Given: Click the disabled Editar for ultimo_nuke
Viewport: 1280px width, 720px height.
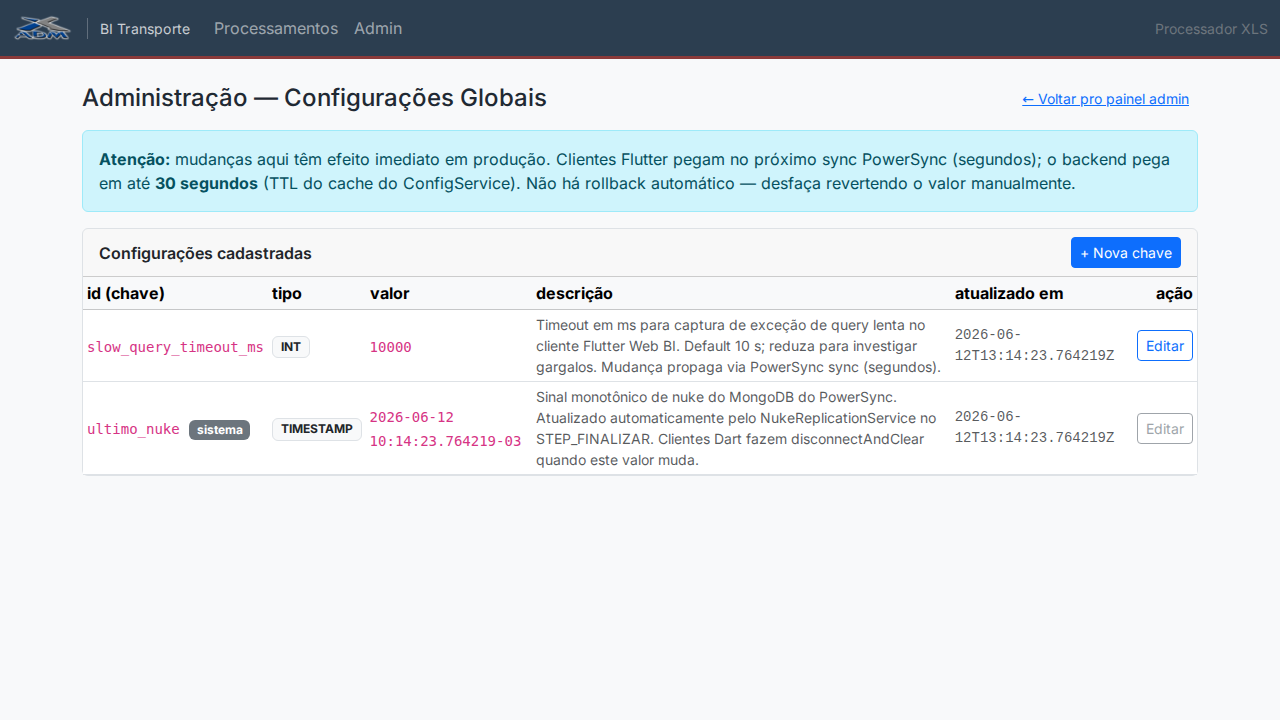Looking at the screenshot, I should [x=1165, y=429].
